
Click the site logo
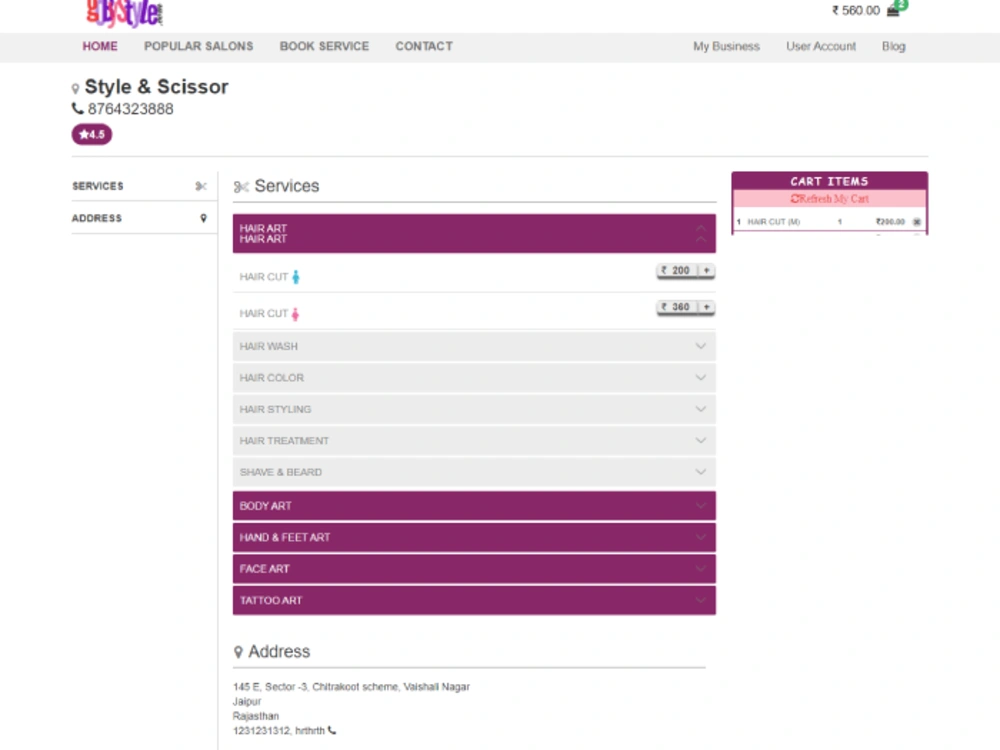[124, 13]
